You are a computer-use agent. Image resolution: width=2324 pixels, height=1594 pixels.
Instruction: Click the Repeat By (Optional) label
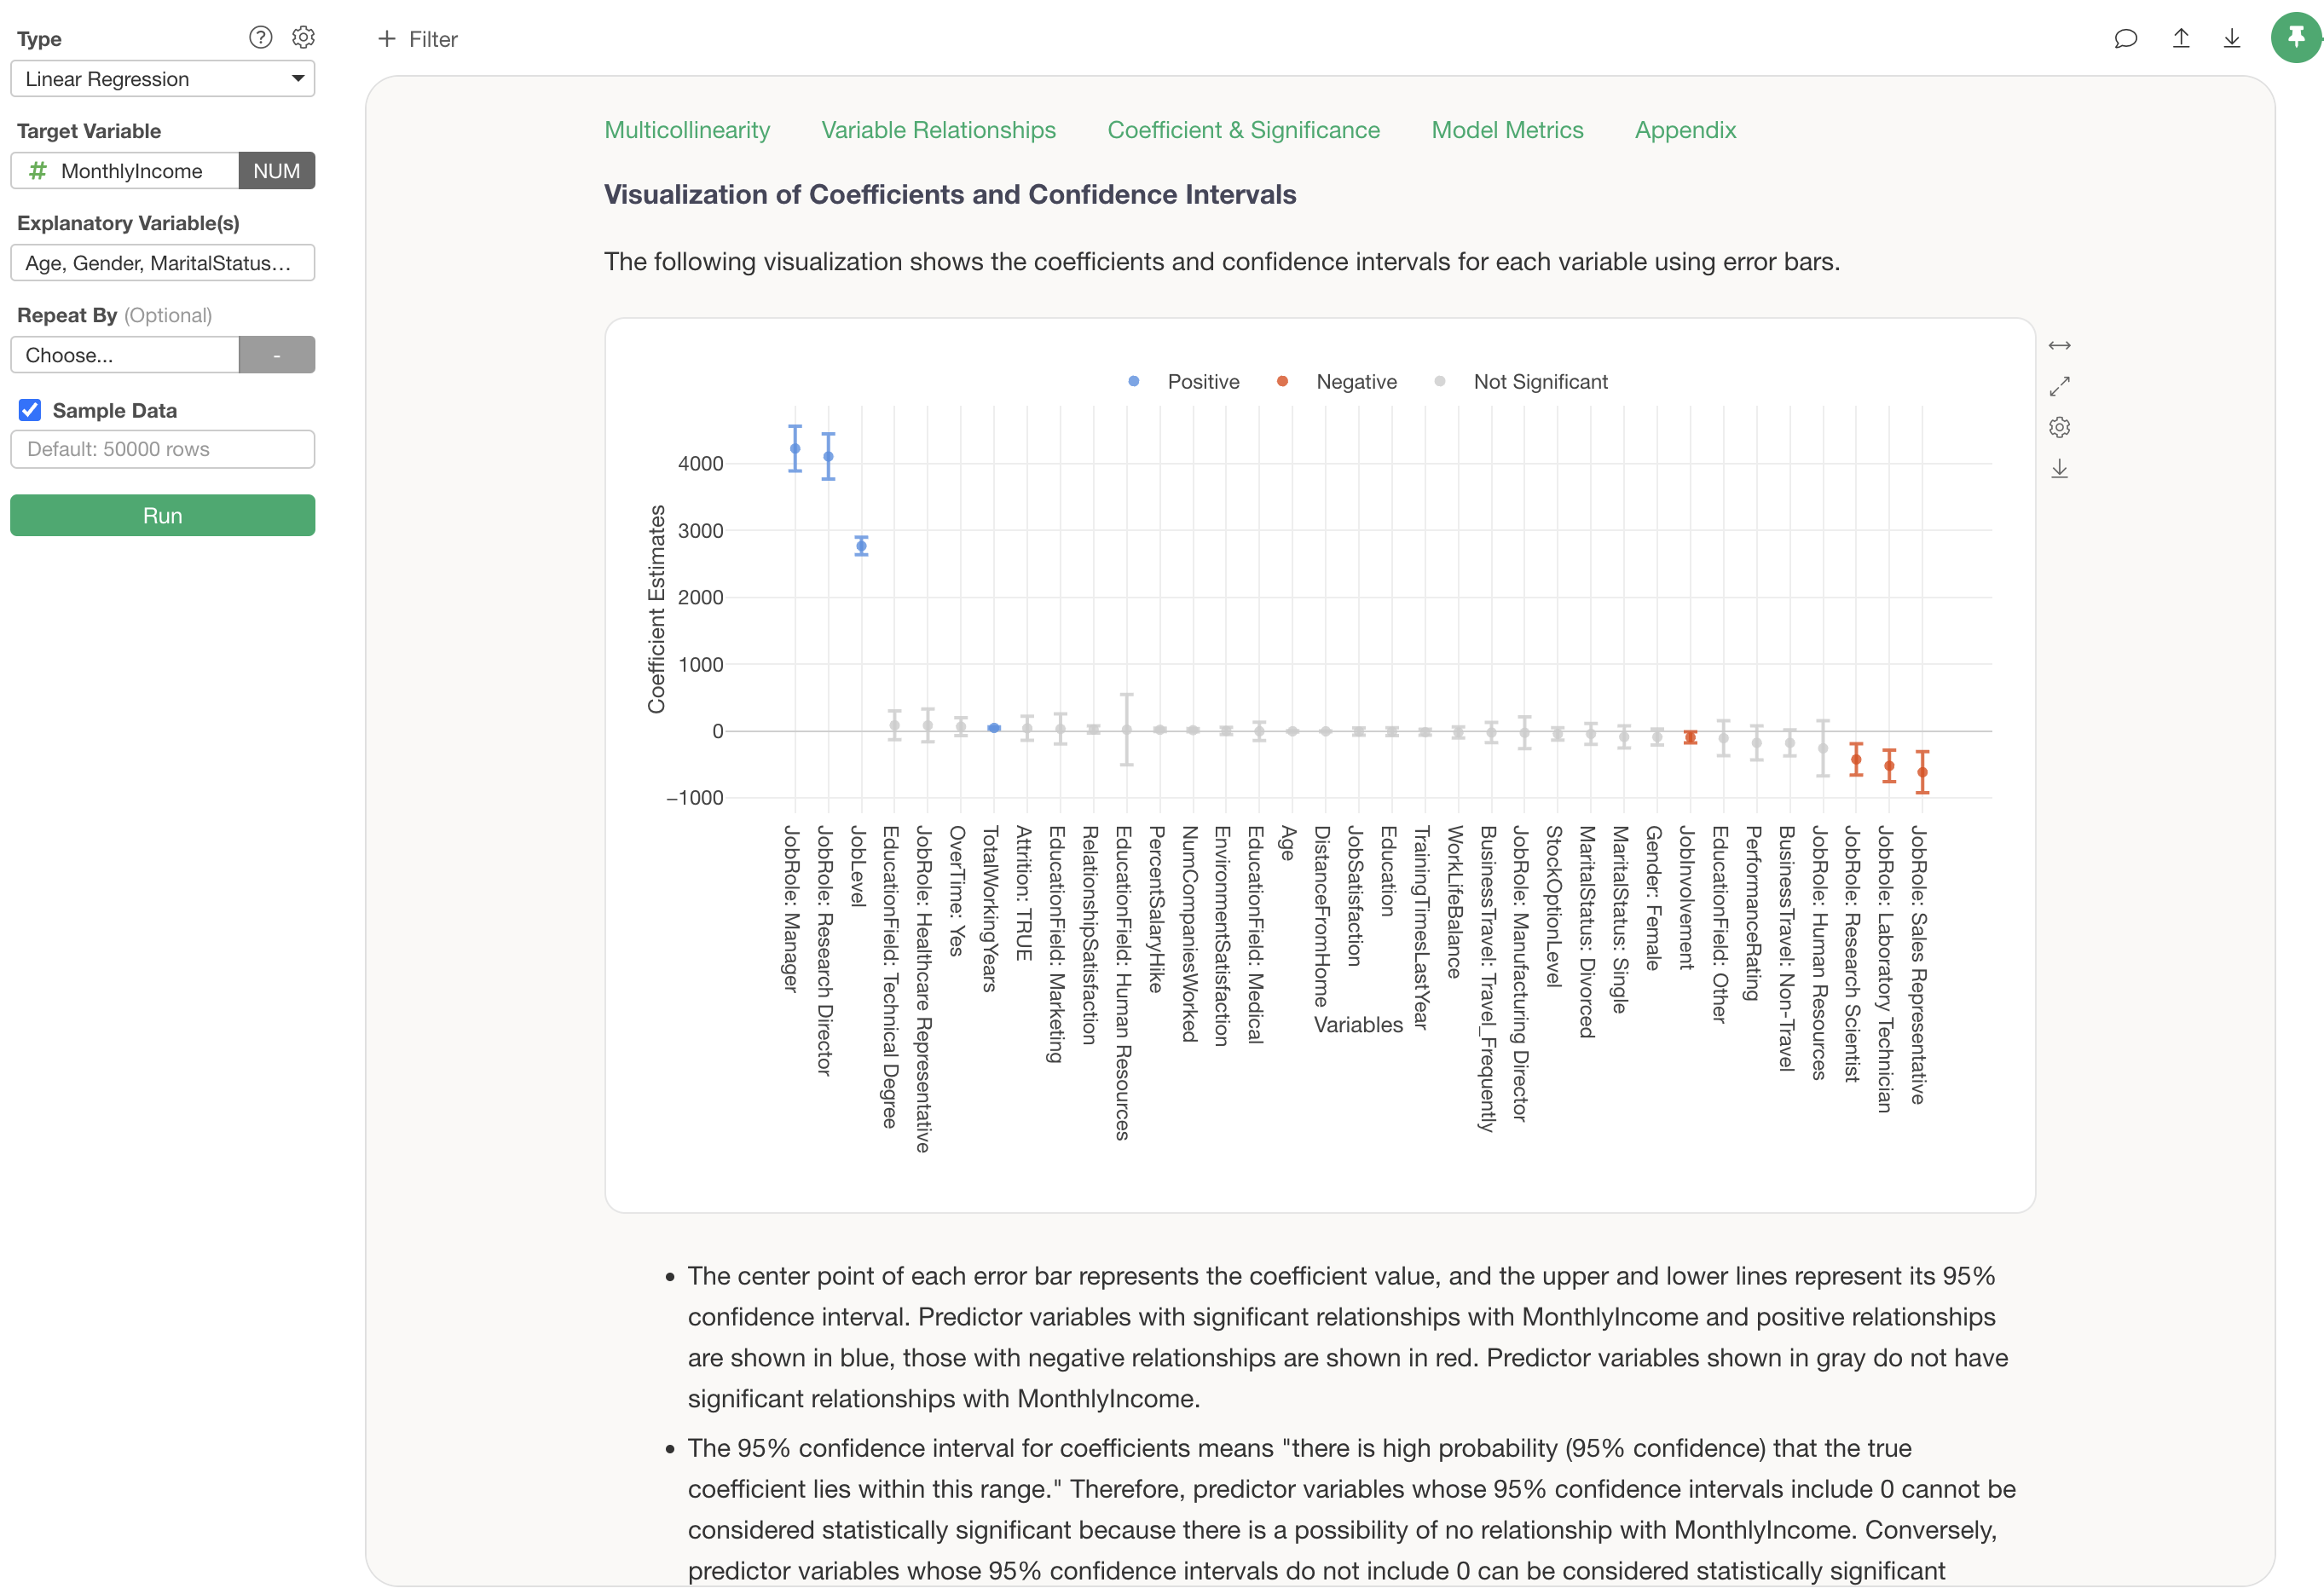[x=115, y=315]
